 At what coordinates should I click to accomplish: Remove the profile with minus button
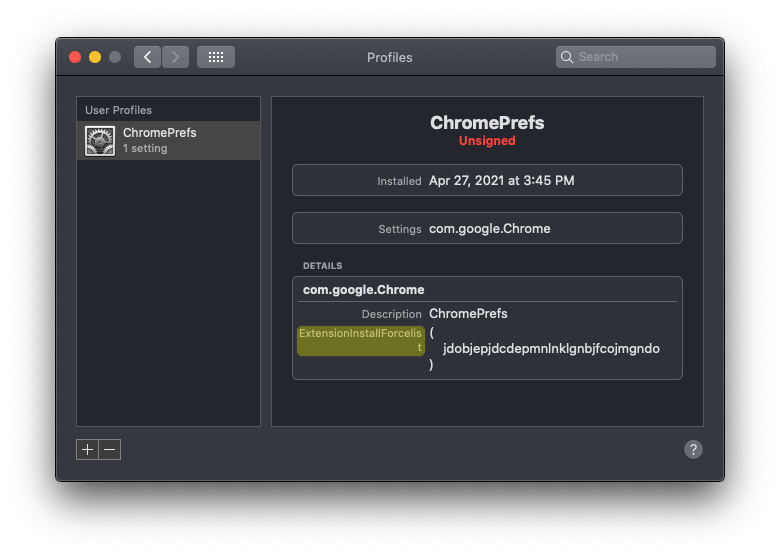110,450
